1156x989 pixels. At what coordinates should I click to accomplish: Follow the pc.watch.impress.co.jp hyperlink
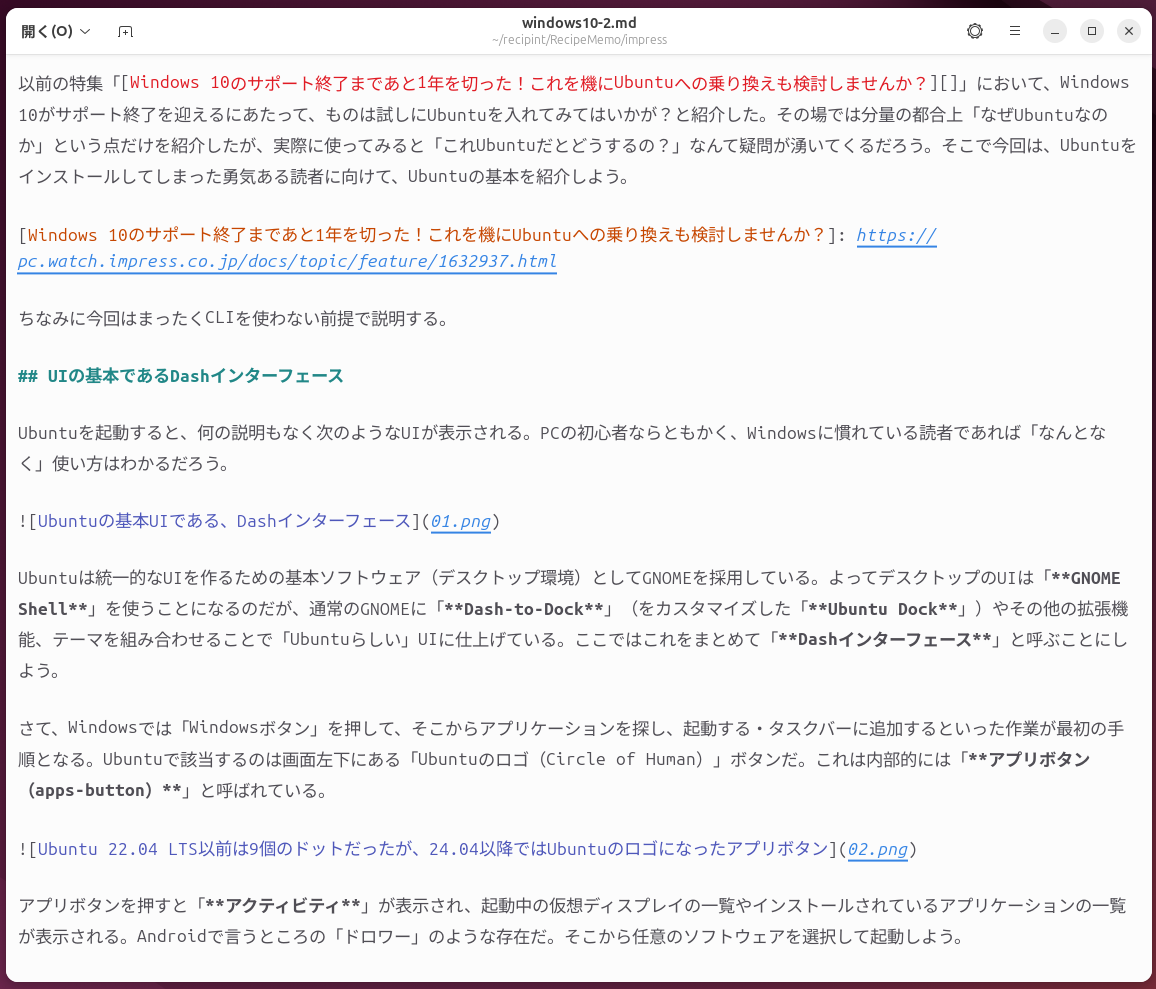[286, 262]
